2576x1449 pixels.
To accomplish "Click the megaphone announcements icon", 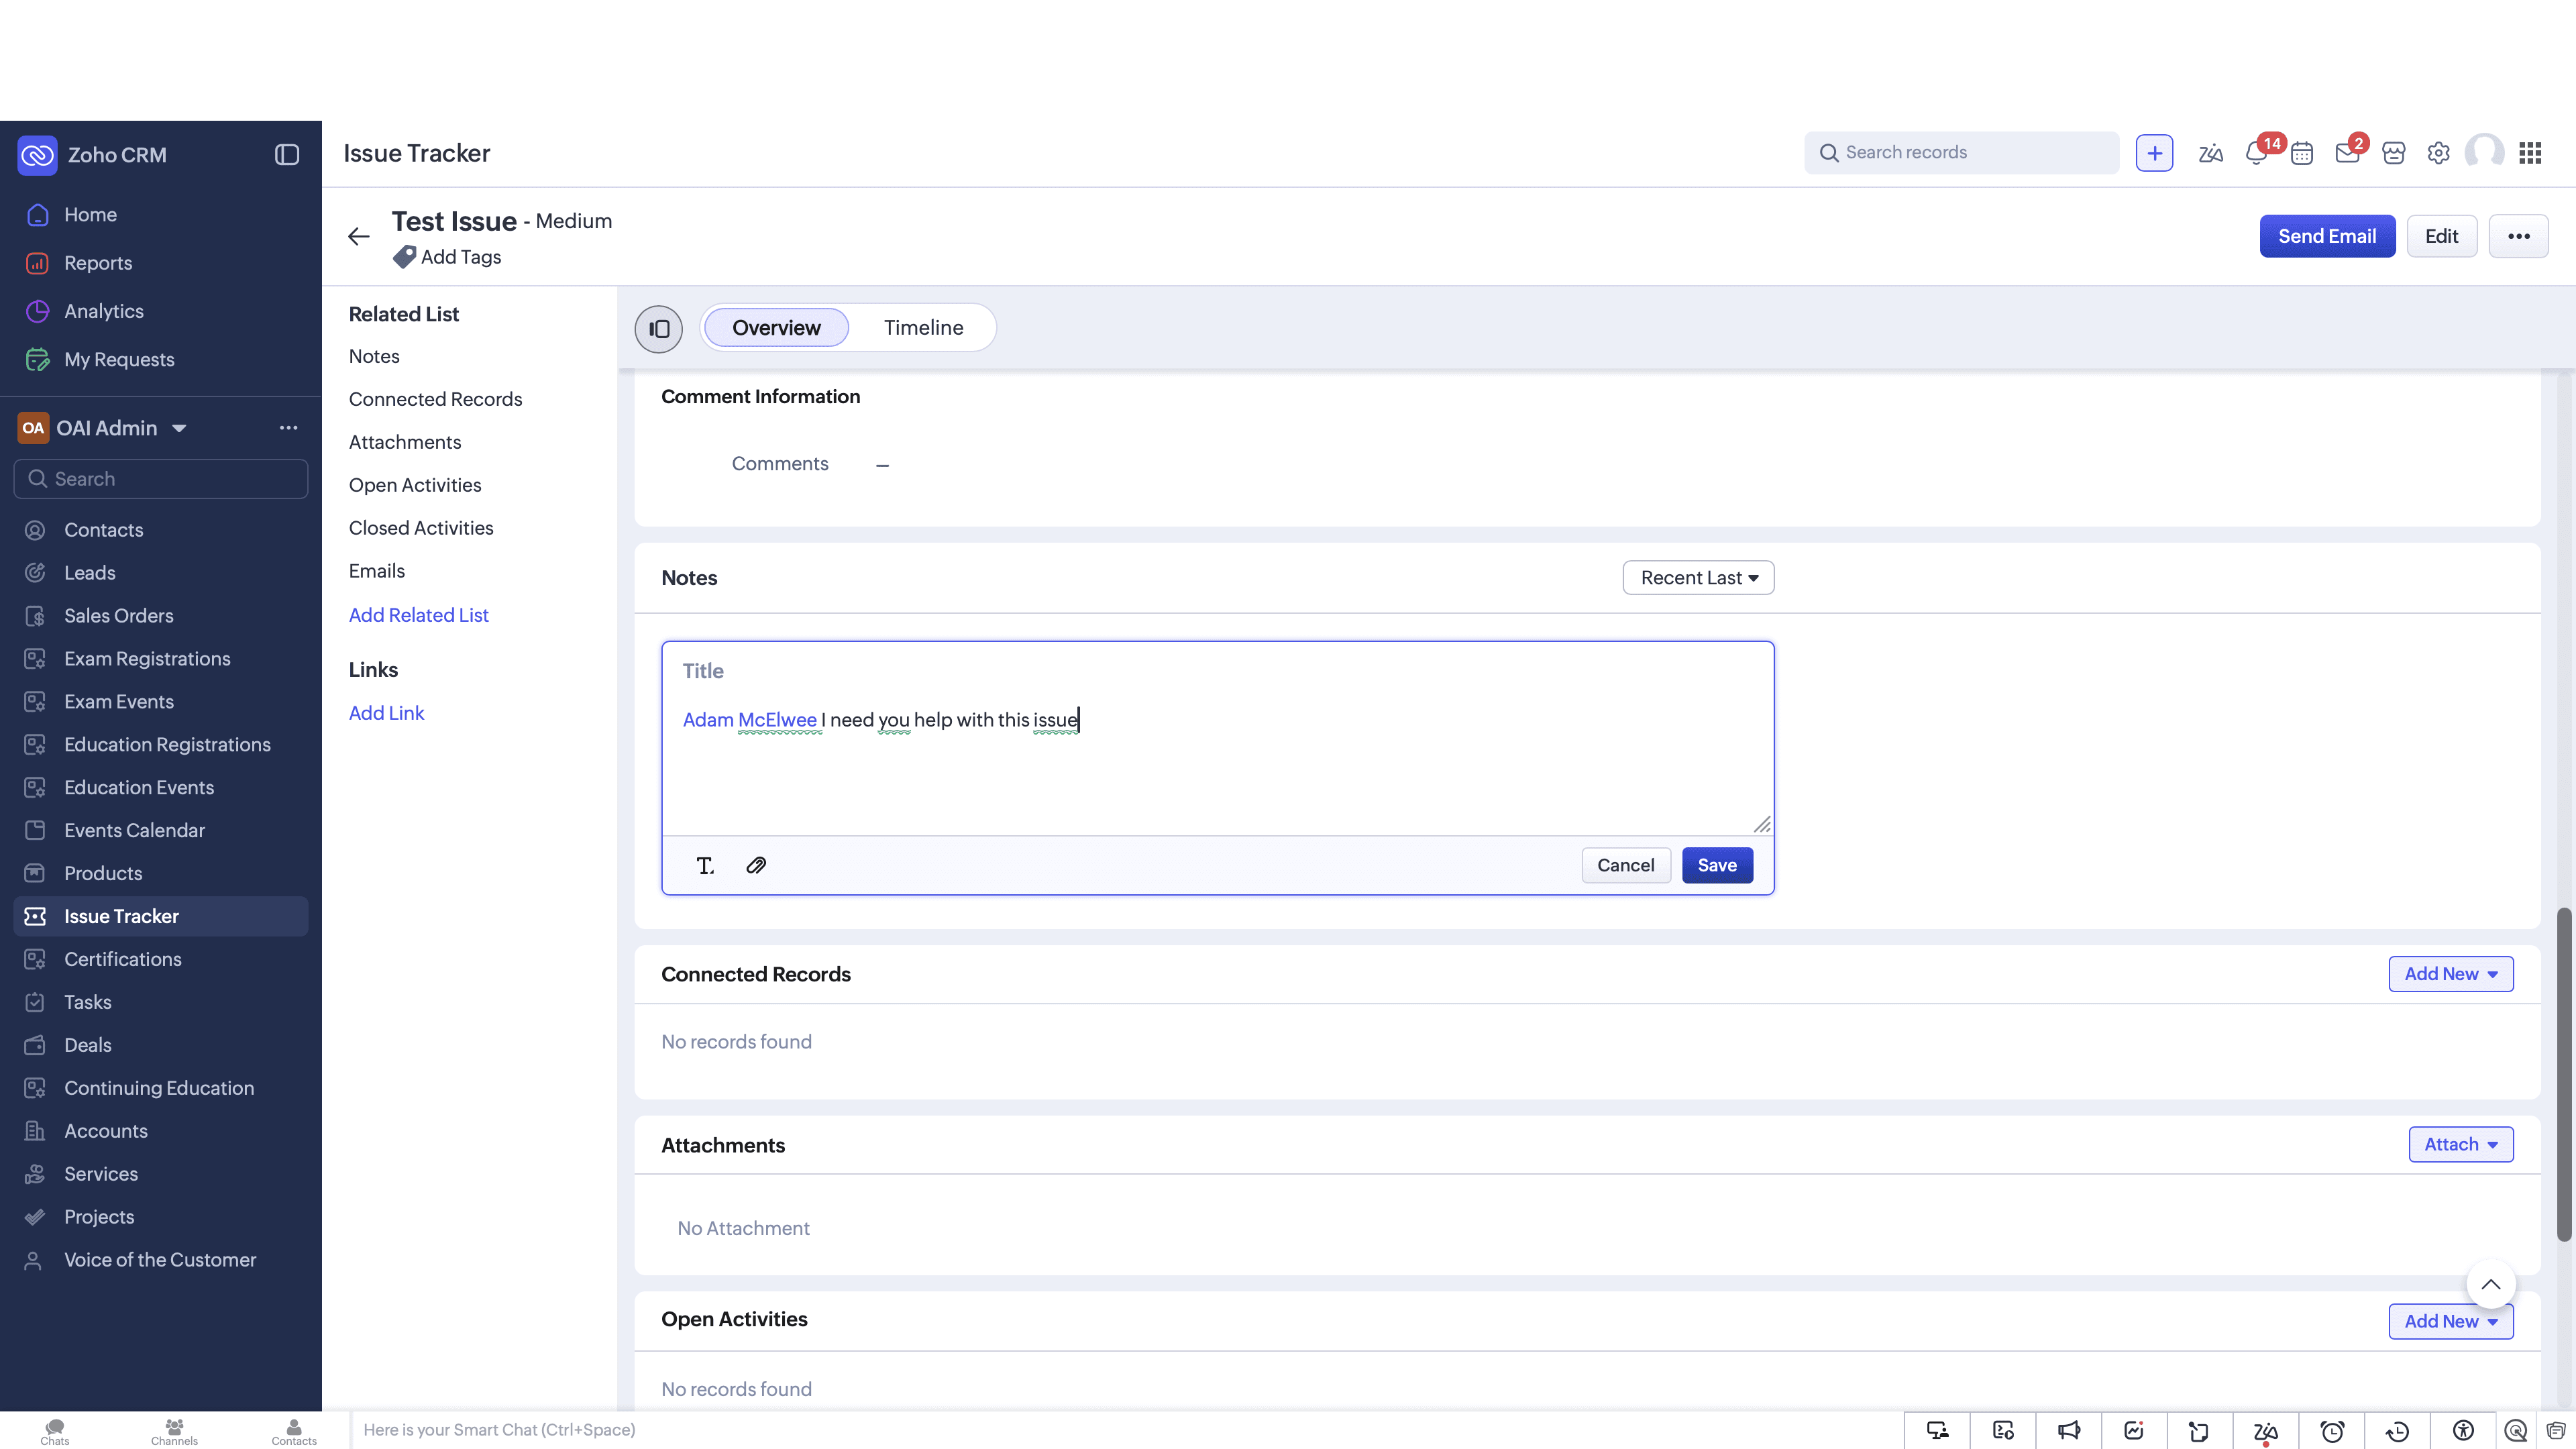I will coord(2069,1431).
